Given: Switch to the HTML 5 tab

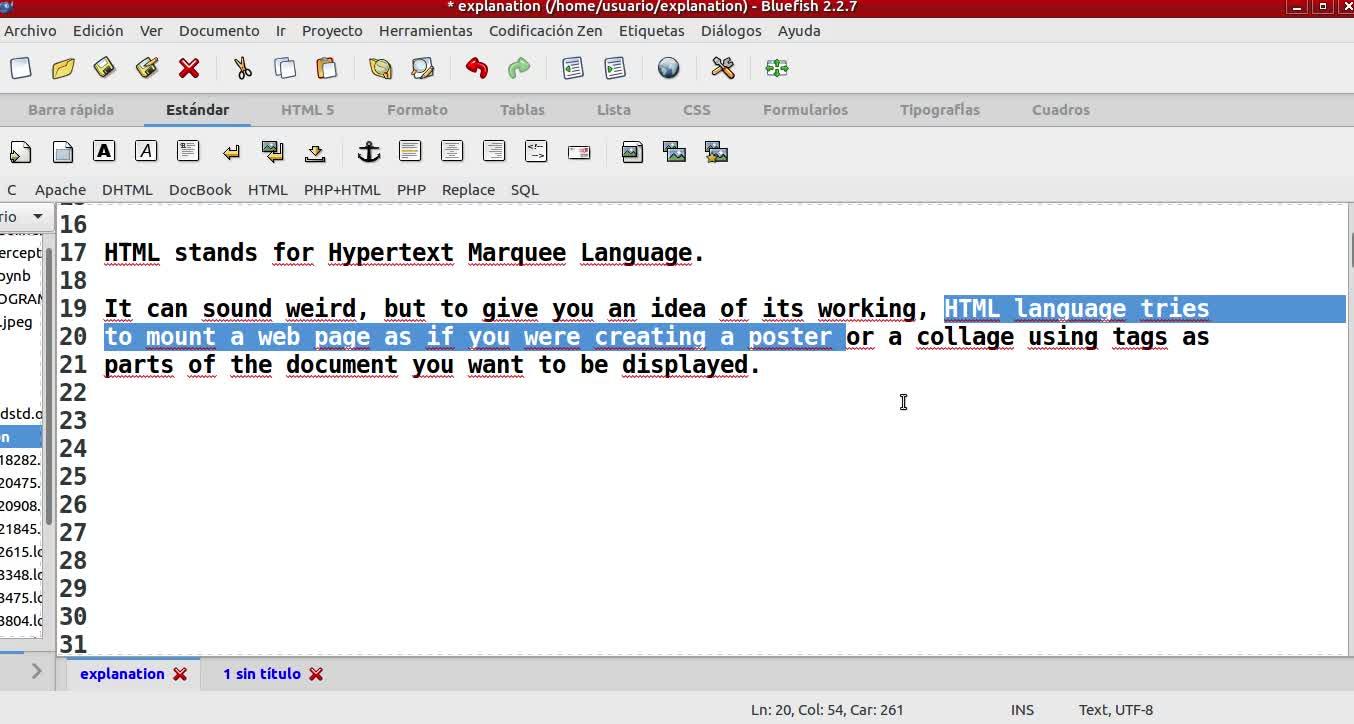Looking at the screenshot, I should pyautogui.click(x=307, y=110).
